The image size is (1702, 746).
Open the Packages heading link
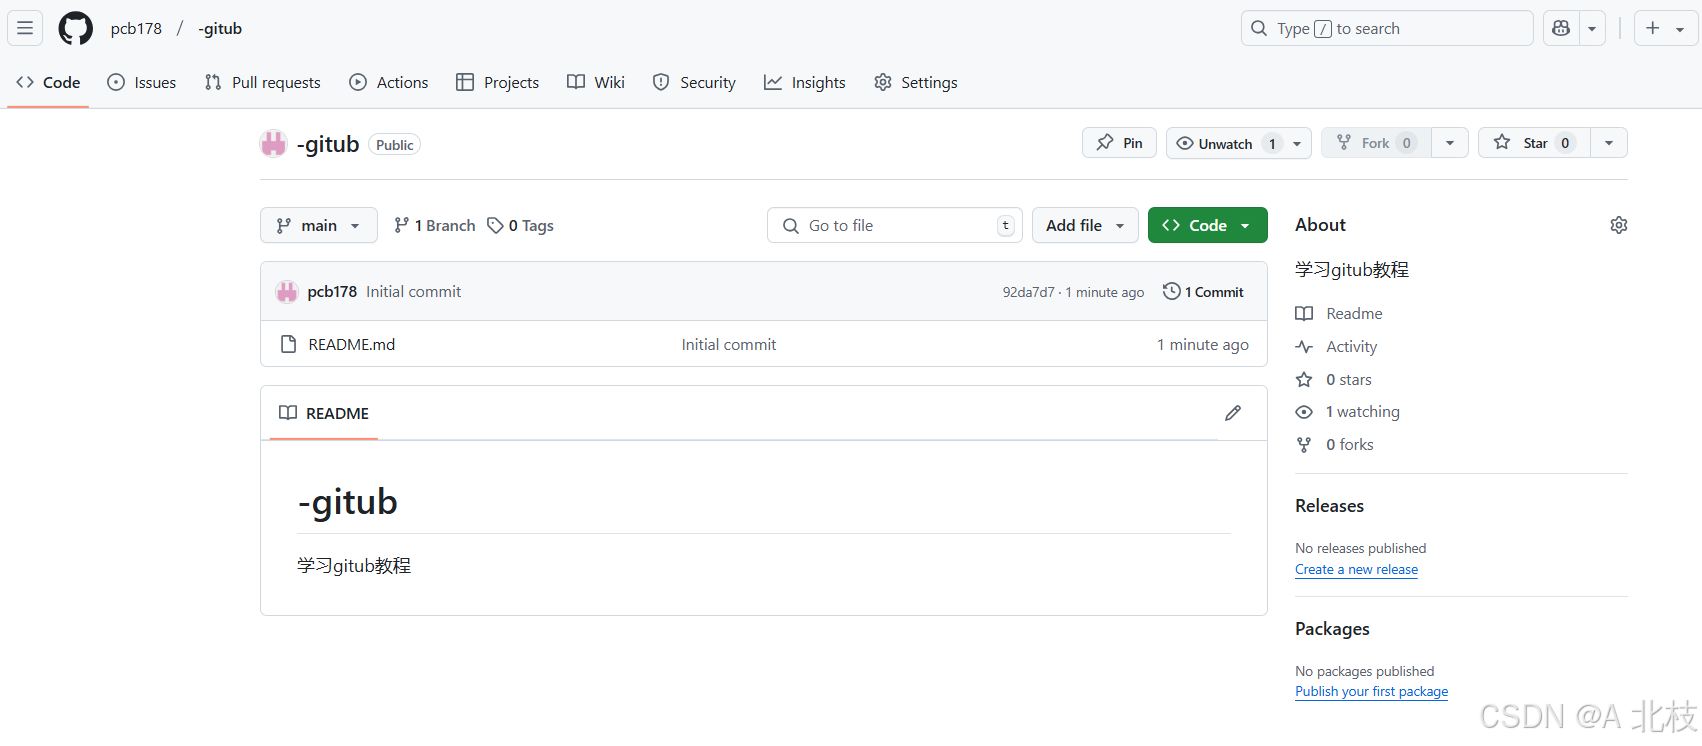tap(1332, 629)
